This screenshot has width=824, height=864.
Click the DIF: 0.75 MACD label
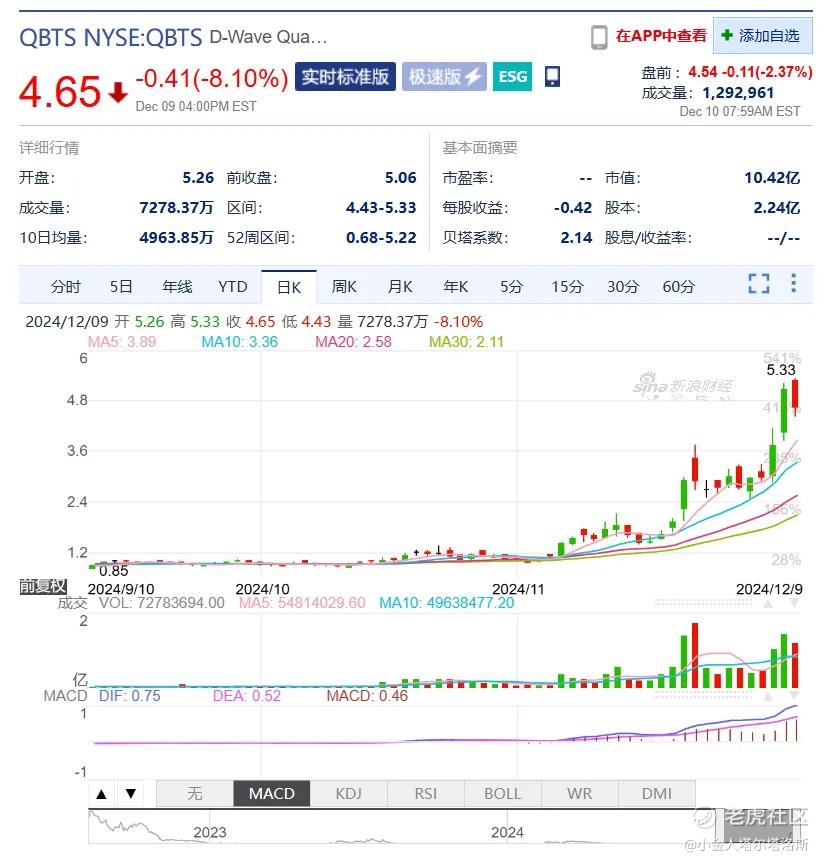[x=130, y=696]
